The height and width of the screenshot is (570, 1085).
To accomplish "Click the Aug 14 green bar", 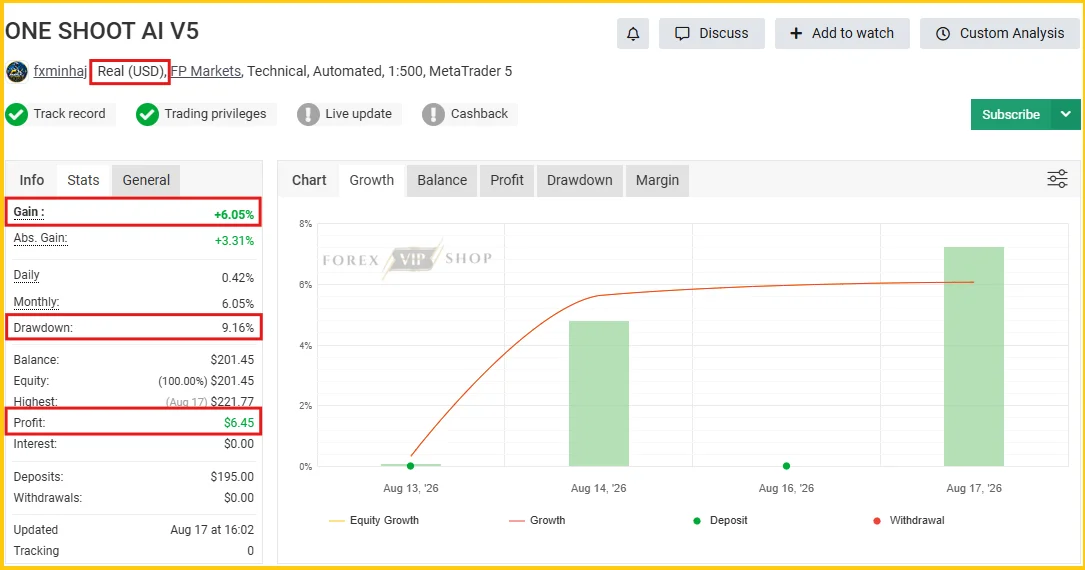I will point(599,394).
